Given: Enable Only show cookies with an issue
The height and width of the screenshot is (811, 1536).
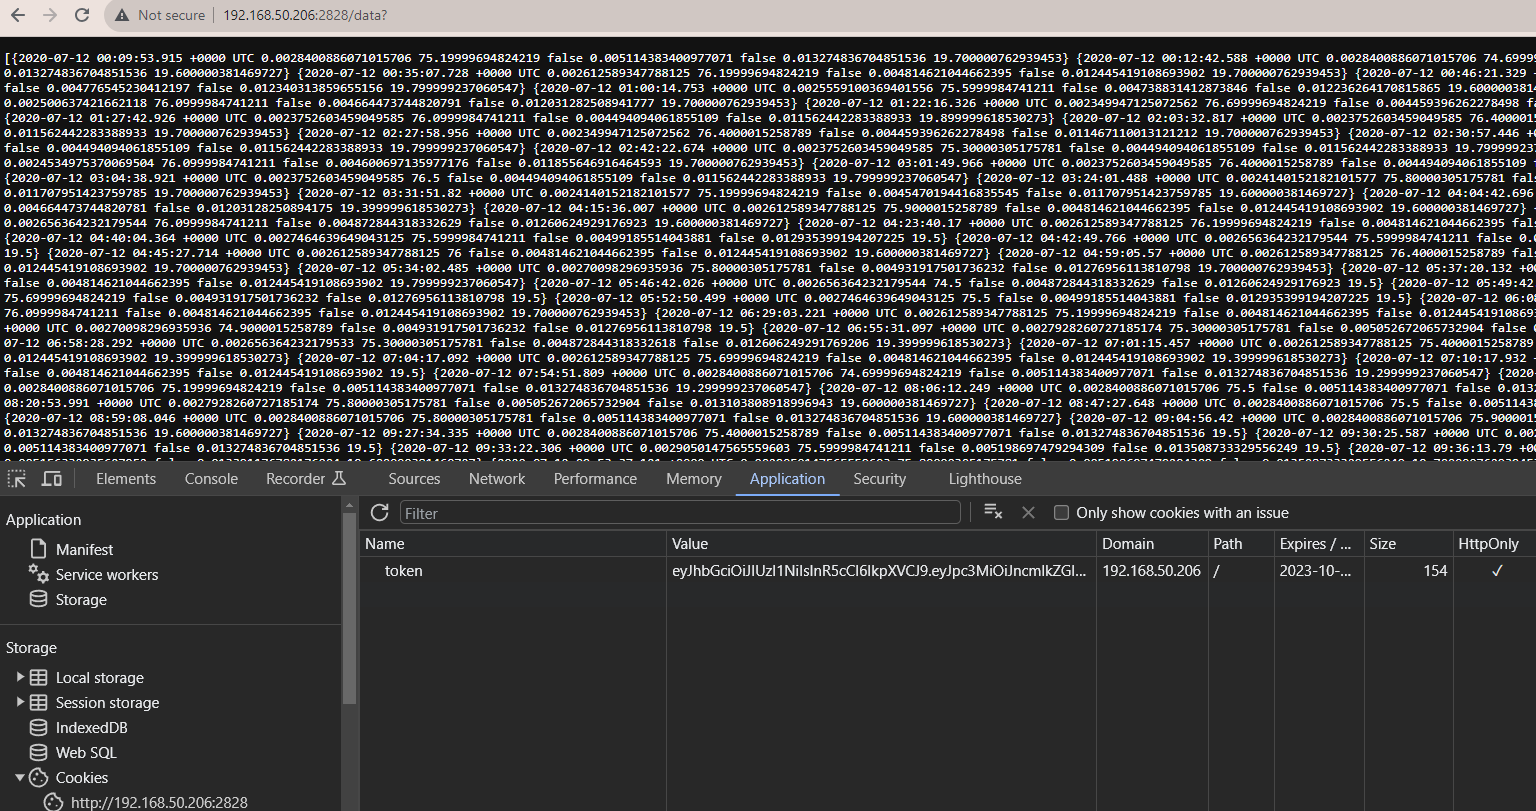Looking at the screenshot, I should click(1062, 513).
